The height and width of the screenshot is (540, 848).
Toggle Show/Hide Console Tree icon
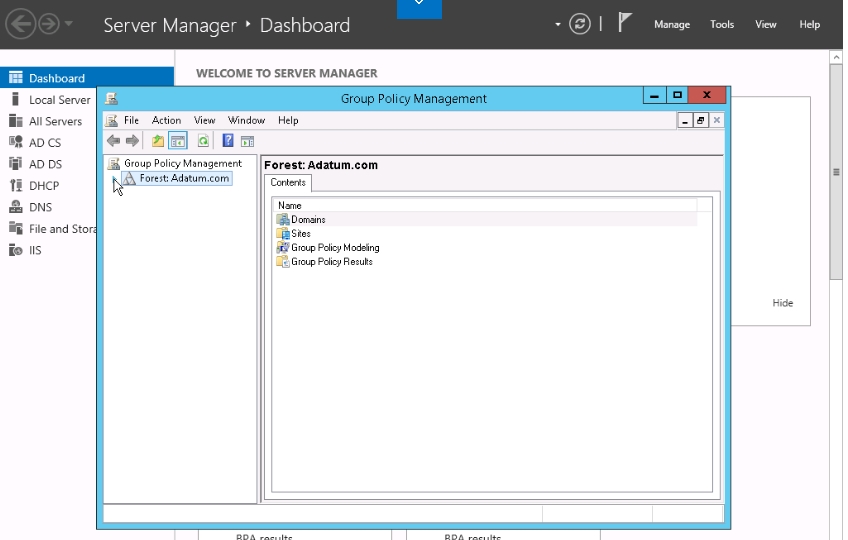(178, 141)
